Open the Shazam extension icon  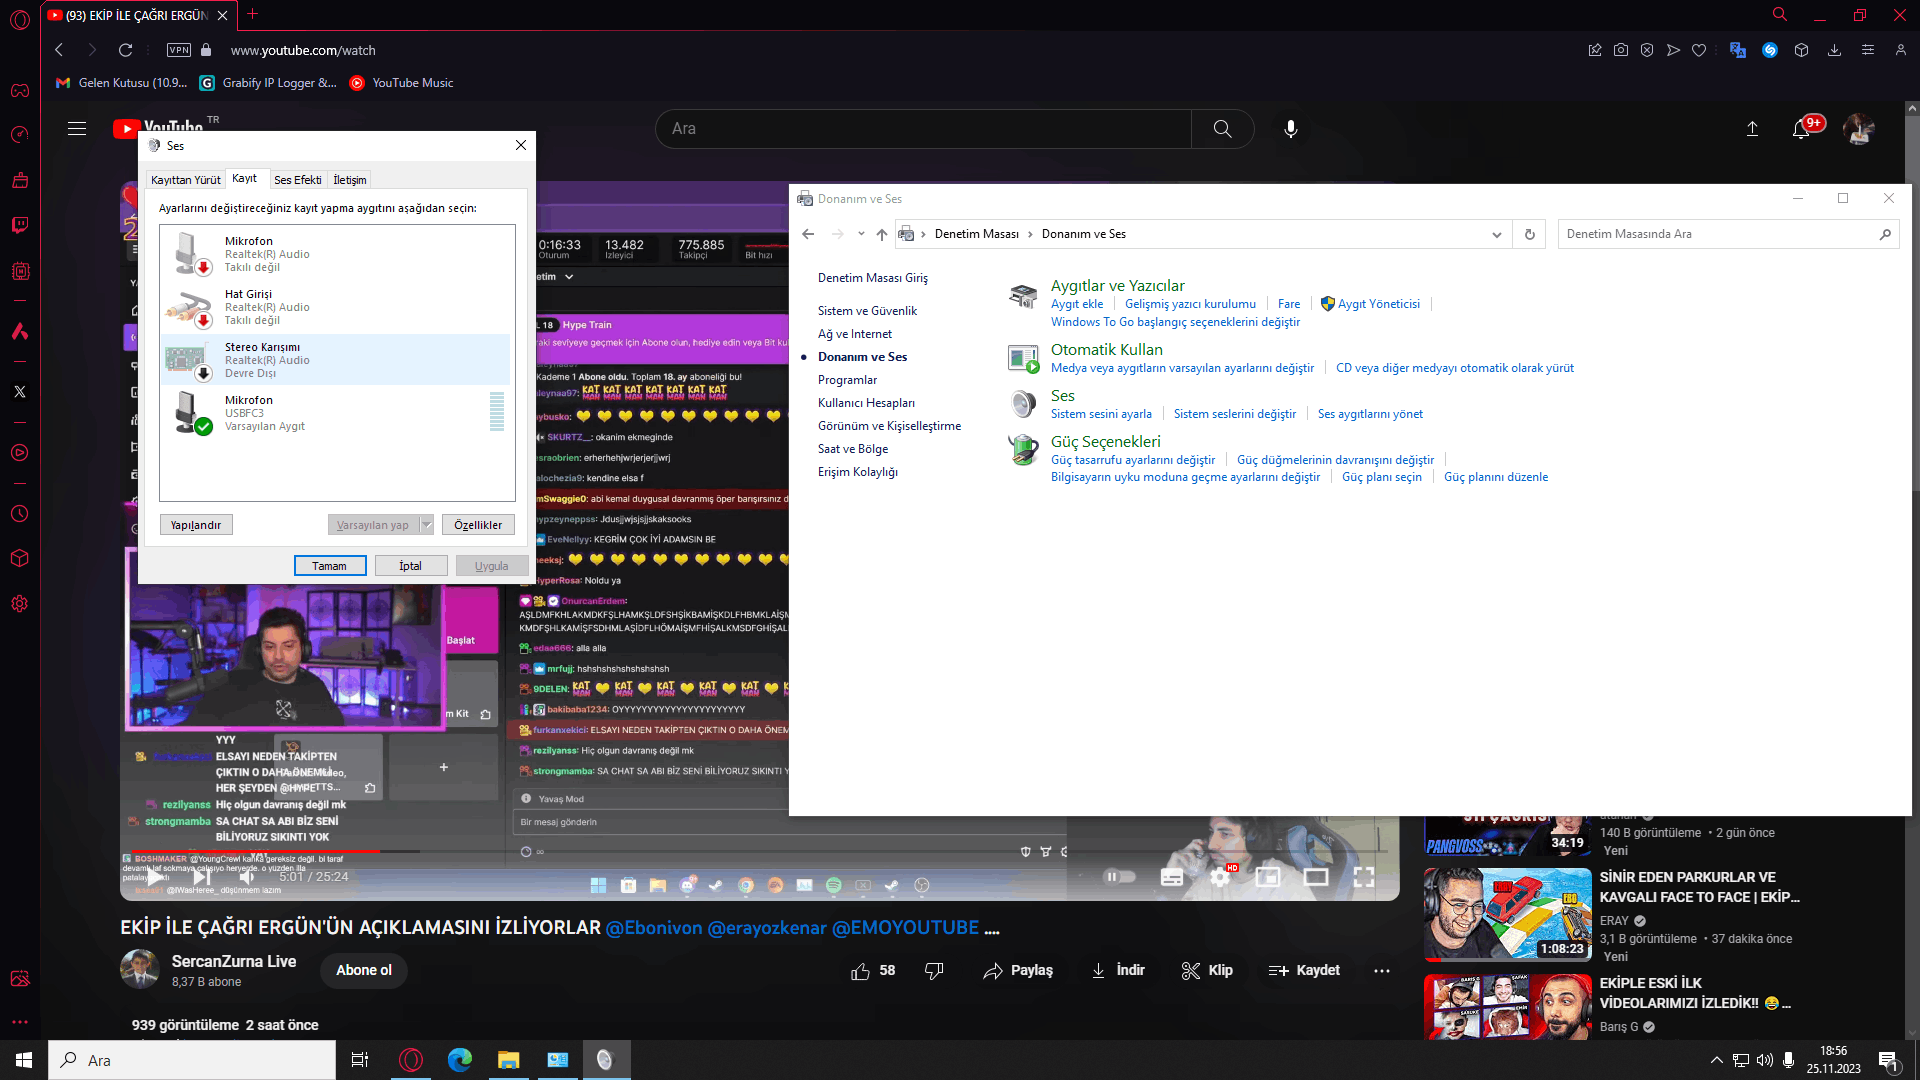coord(1770,50)
